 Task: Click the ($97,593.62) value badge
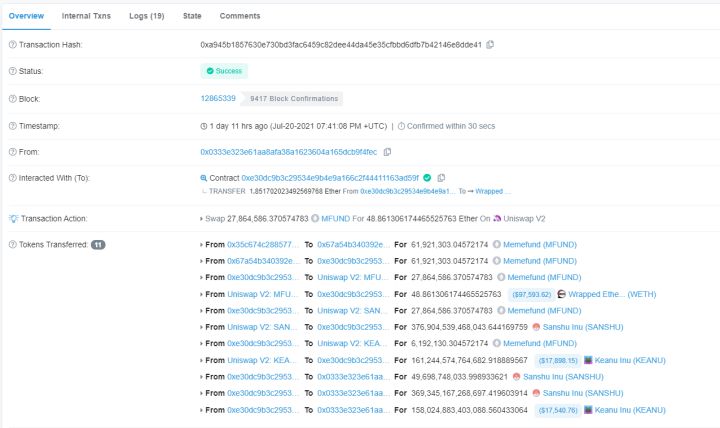pyautogui.click(x=531, y=294)
